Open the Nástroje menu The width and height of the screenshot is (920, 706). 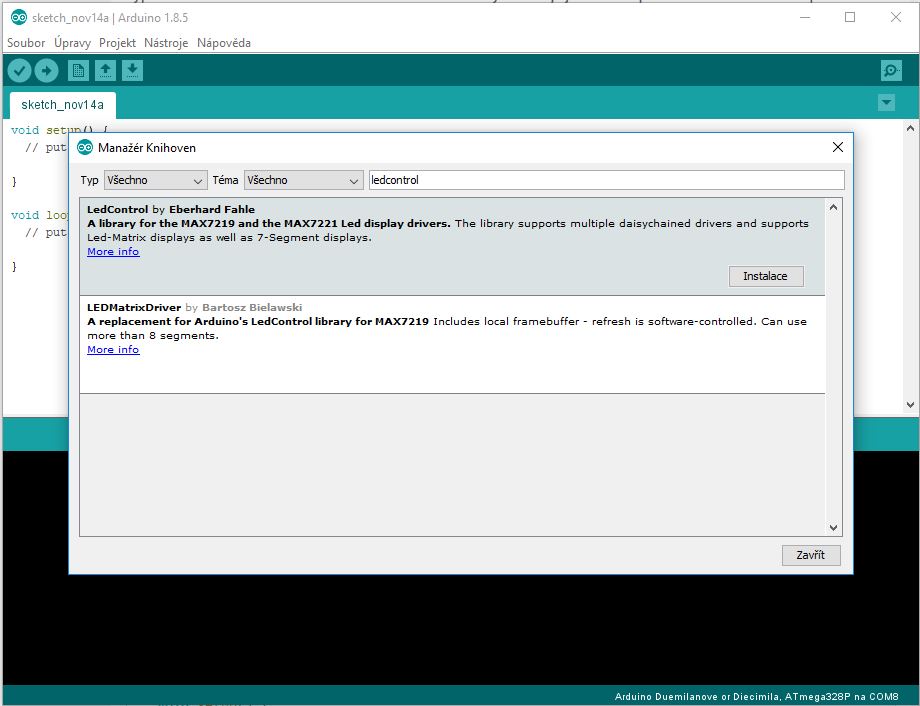coord(166,43)
